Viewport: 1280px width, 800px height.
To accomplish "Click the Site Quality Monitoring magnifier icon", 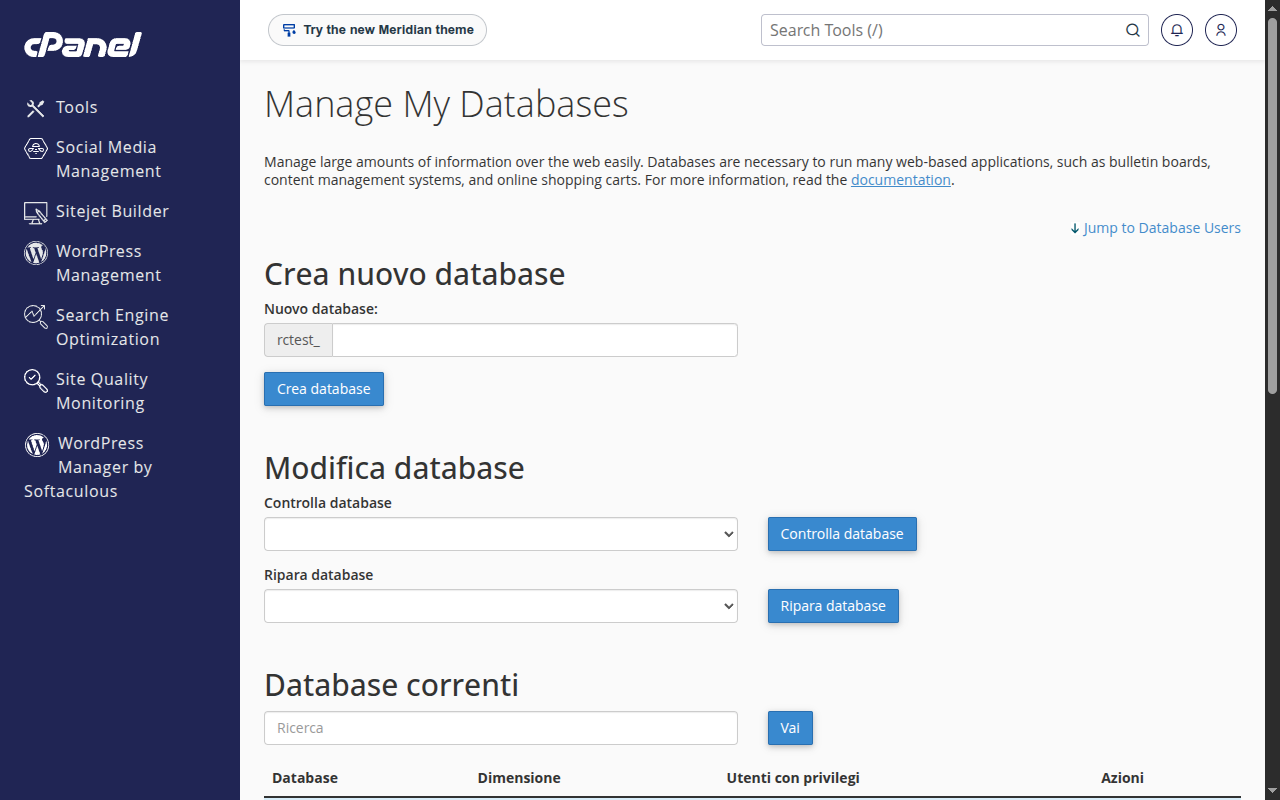I will 36,380.
